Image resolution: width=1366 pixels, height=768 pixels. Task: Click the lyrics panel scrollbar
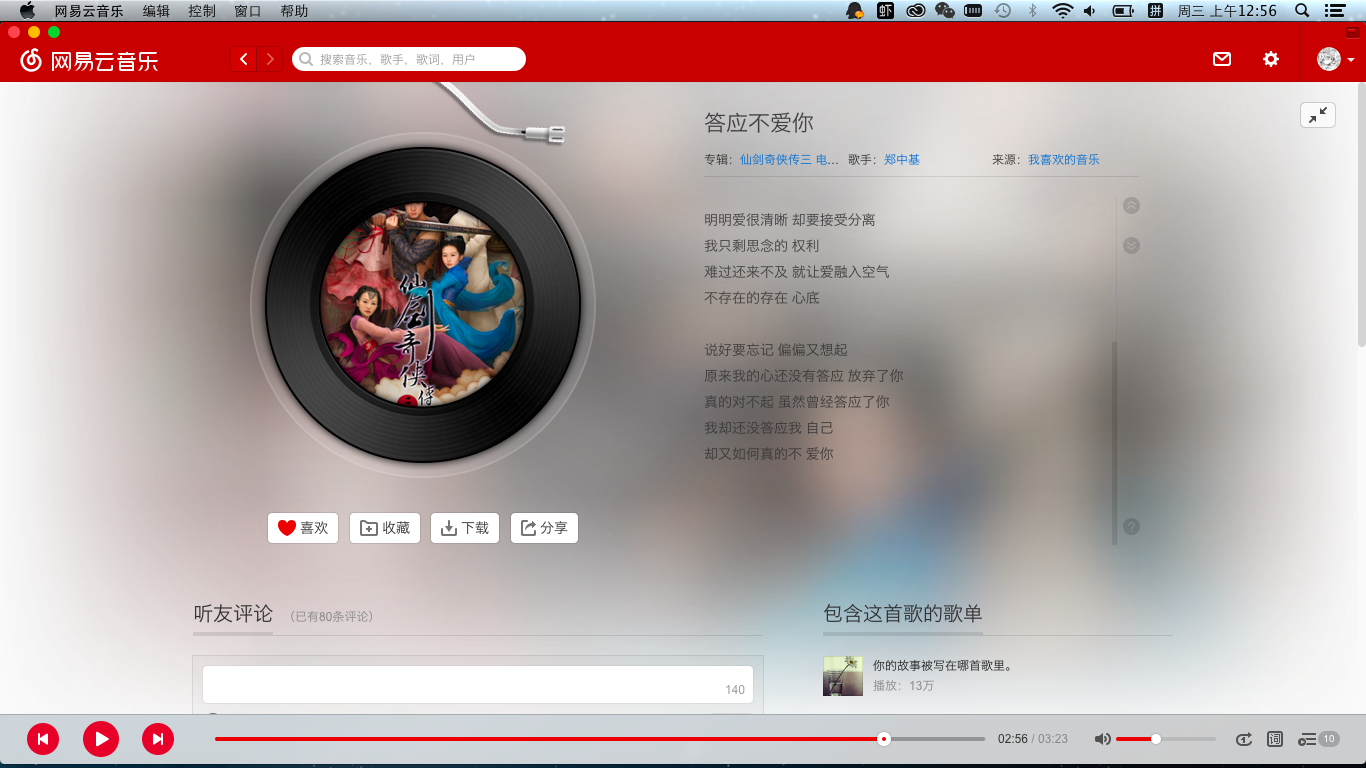coord(1115,443)
